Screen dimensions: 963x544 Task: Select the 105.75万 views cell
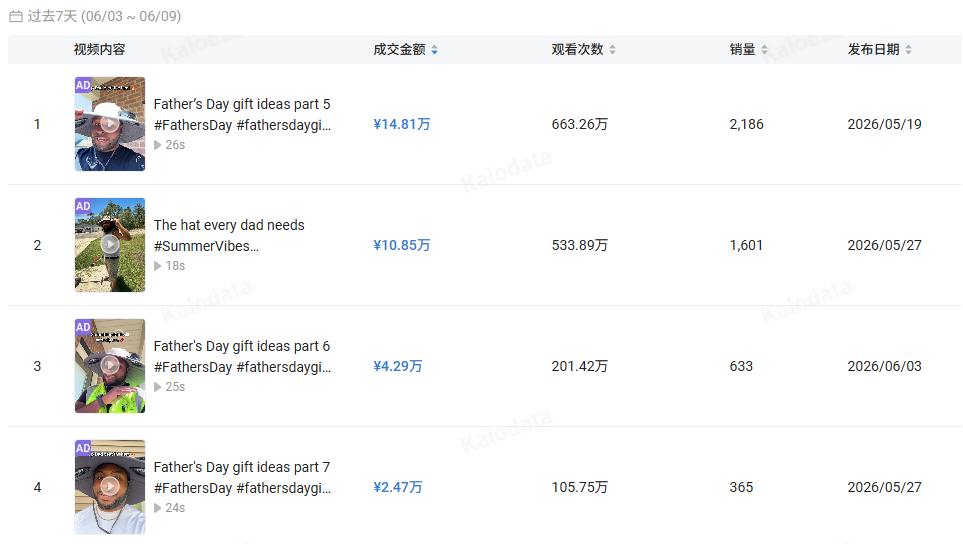[x=580, y=487]
